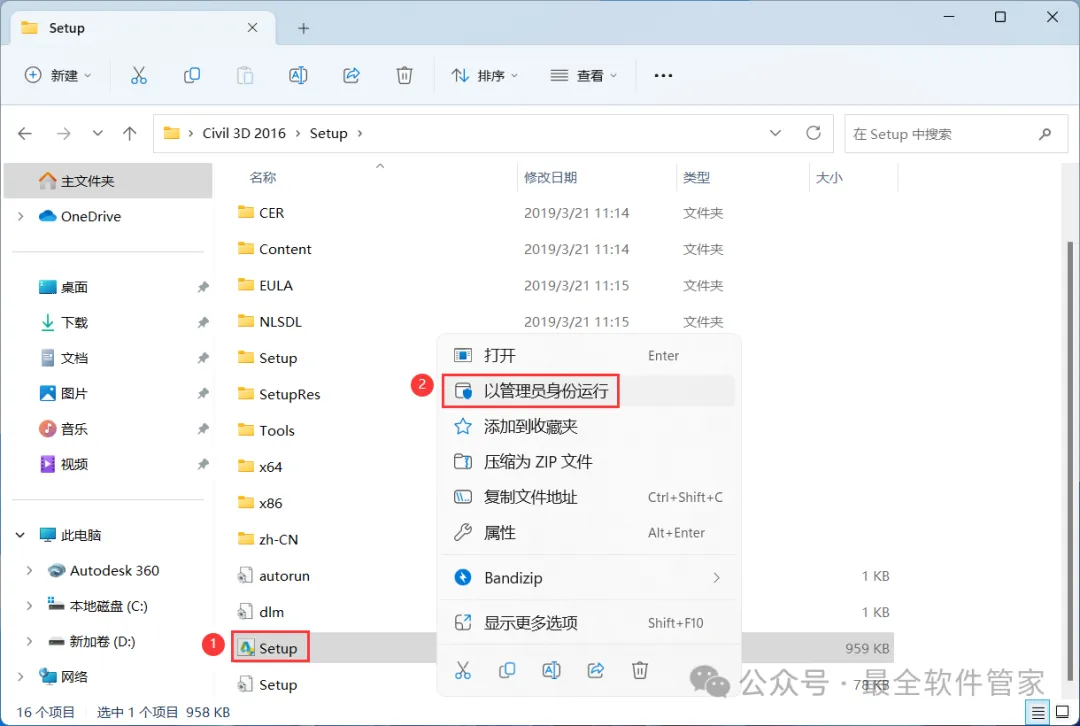Switch to details view icon in status bar
The height and width of the screenshot is (726, 1080).
(x=1037, y=712)
